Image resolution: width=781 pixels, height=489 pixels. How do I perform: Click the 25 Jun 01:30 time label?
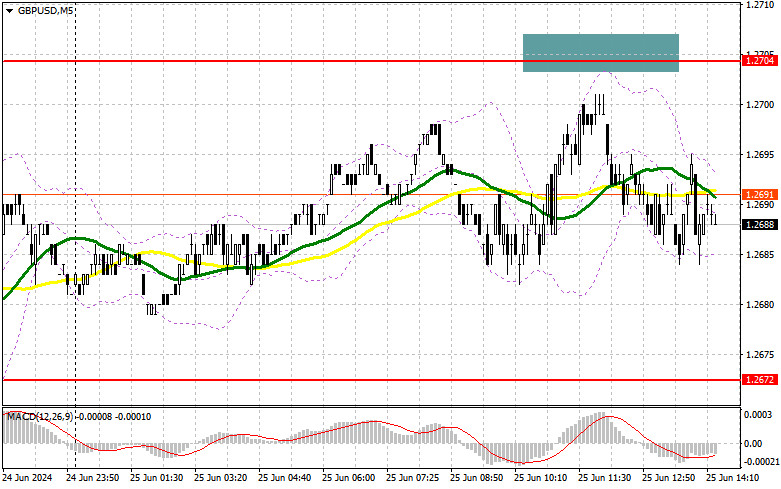156,478
